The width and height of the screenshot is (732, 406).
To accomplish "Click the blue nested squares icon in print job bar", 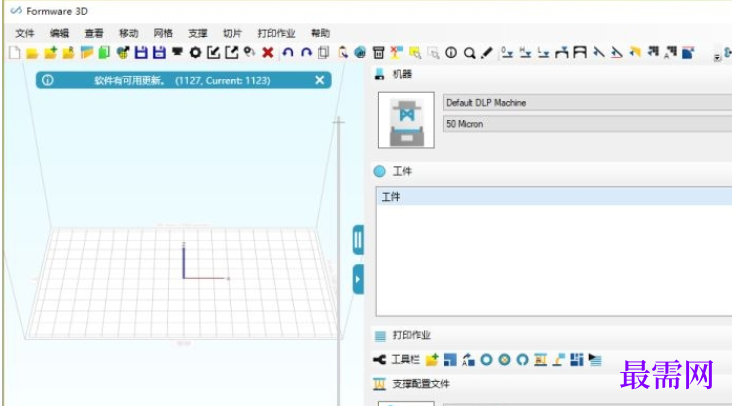I will pos(450,359).
